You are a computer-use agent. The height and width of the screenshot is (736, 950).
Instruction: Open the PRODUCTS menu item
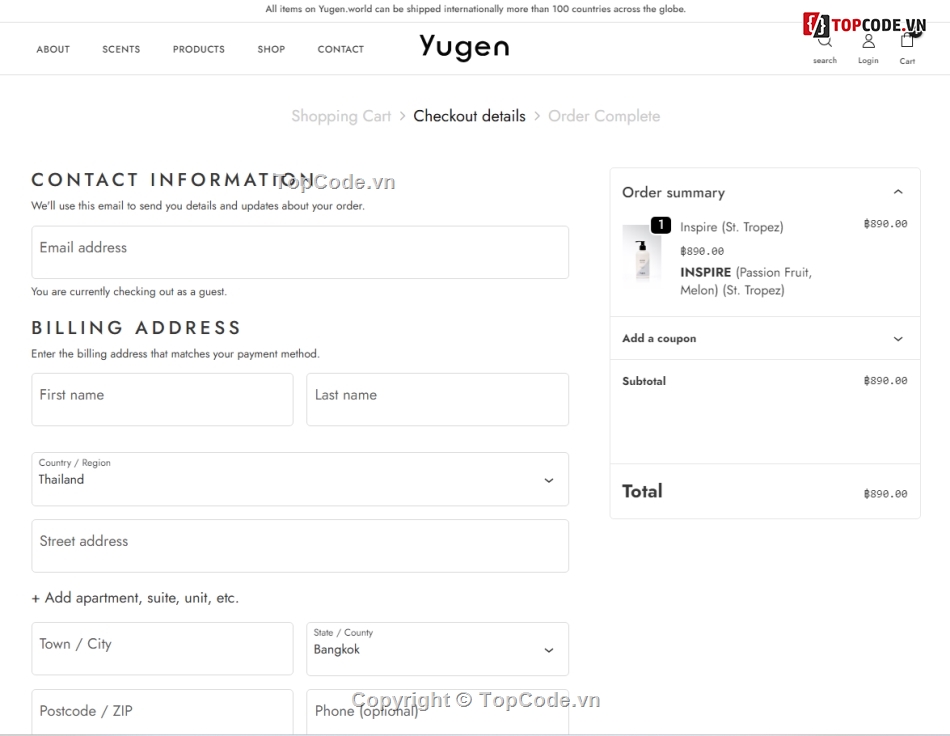(199, 49)
